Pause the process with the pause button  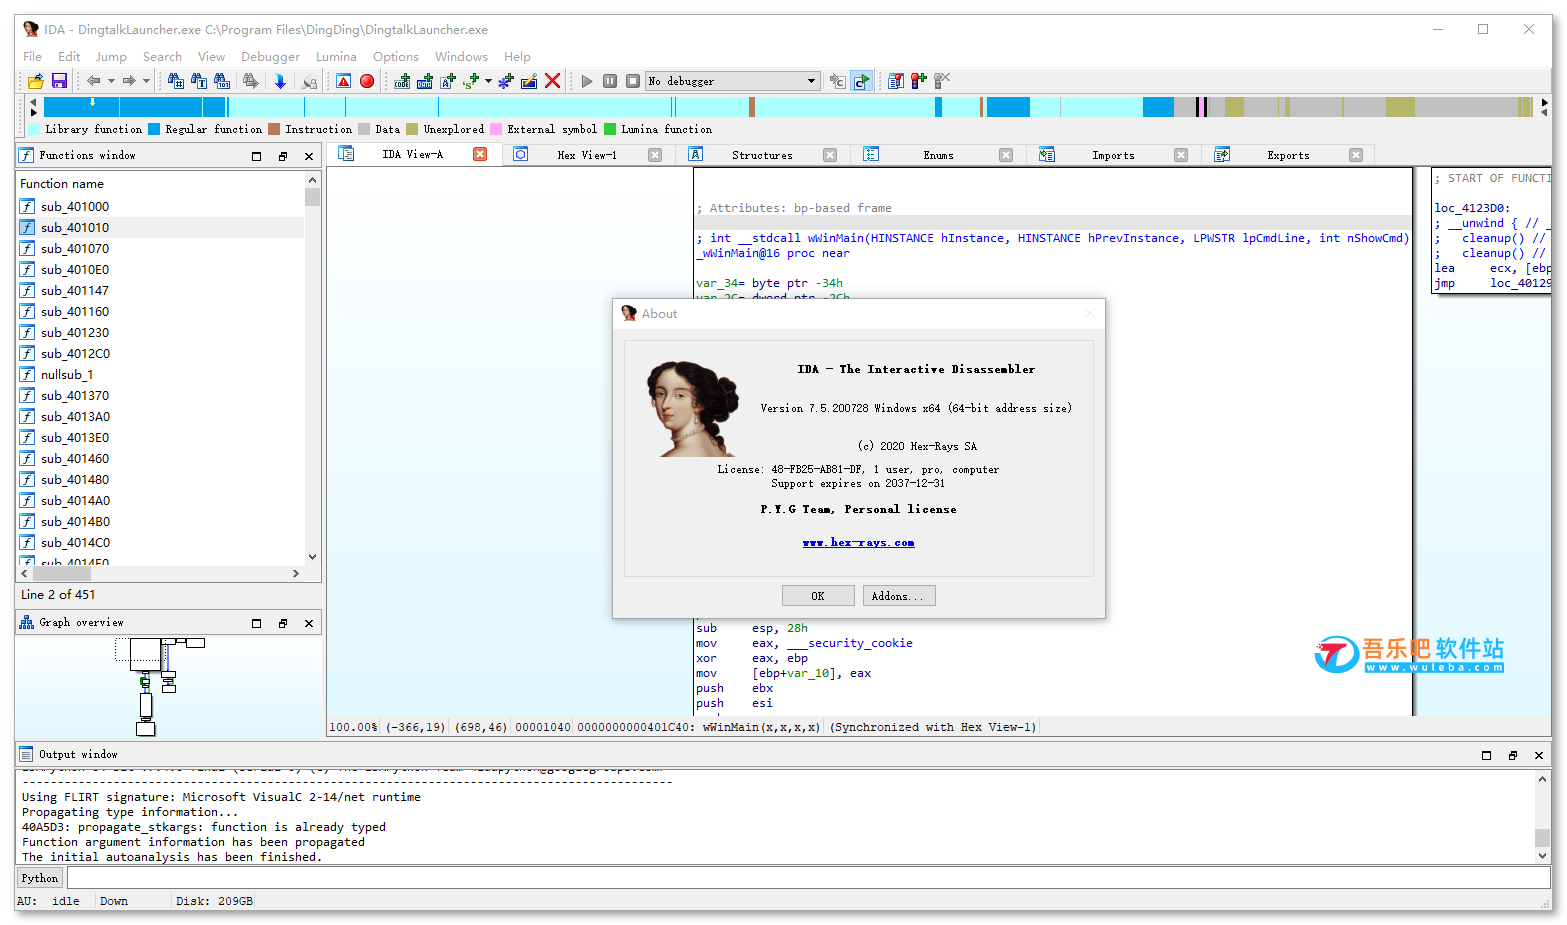pos(610,81)
